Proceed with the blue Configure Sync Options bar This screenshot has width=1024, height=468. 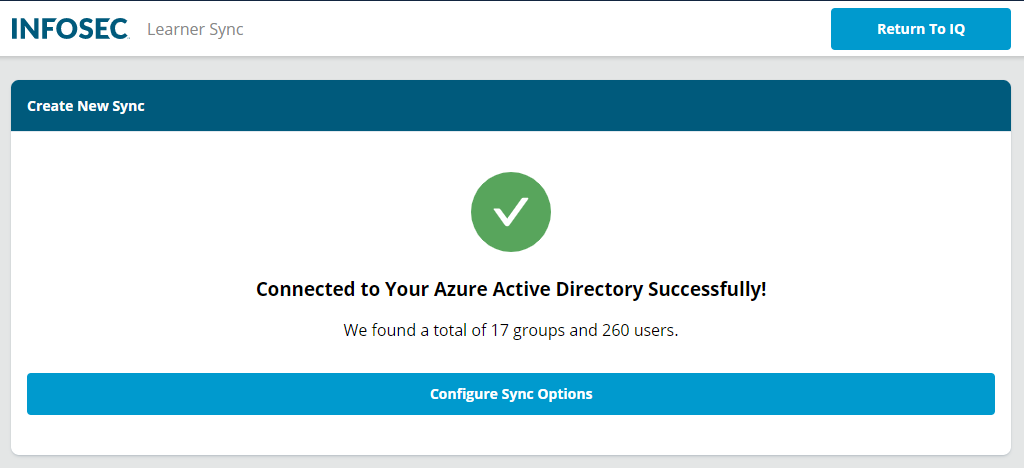point(511,394)
